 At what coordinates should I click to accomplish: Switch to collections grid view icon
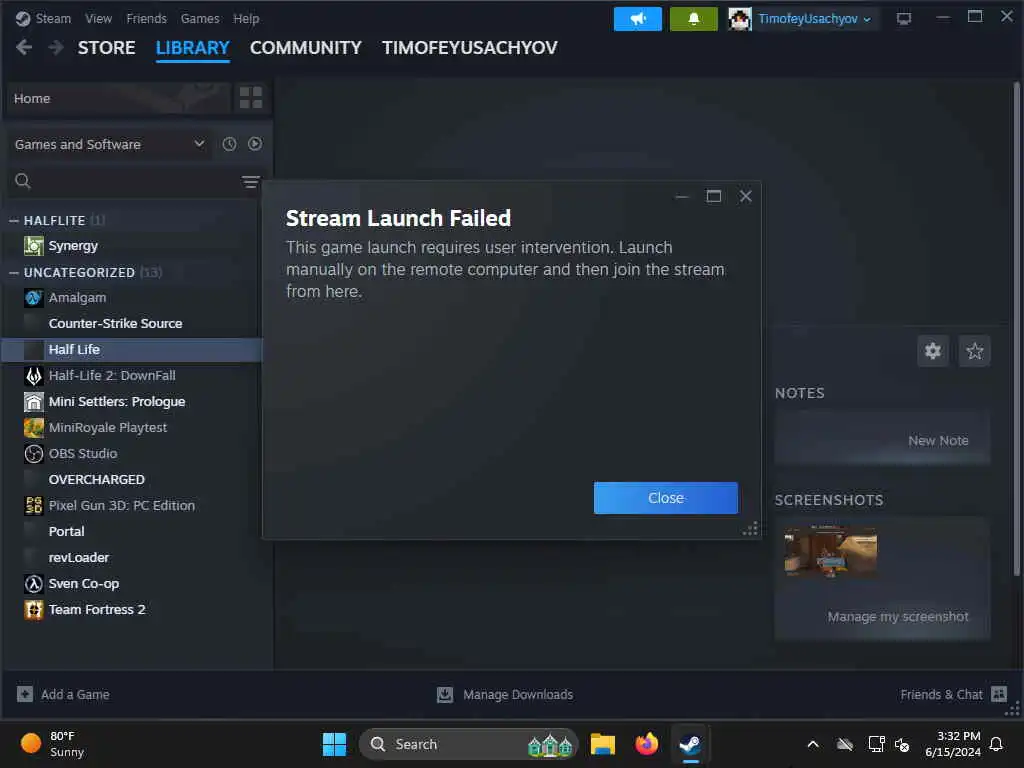[x=251, y=98]
